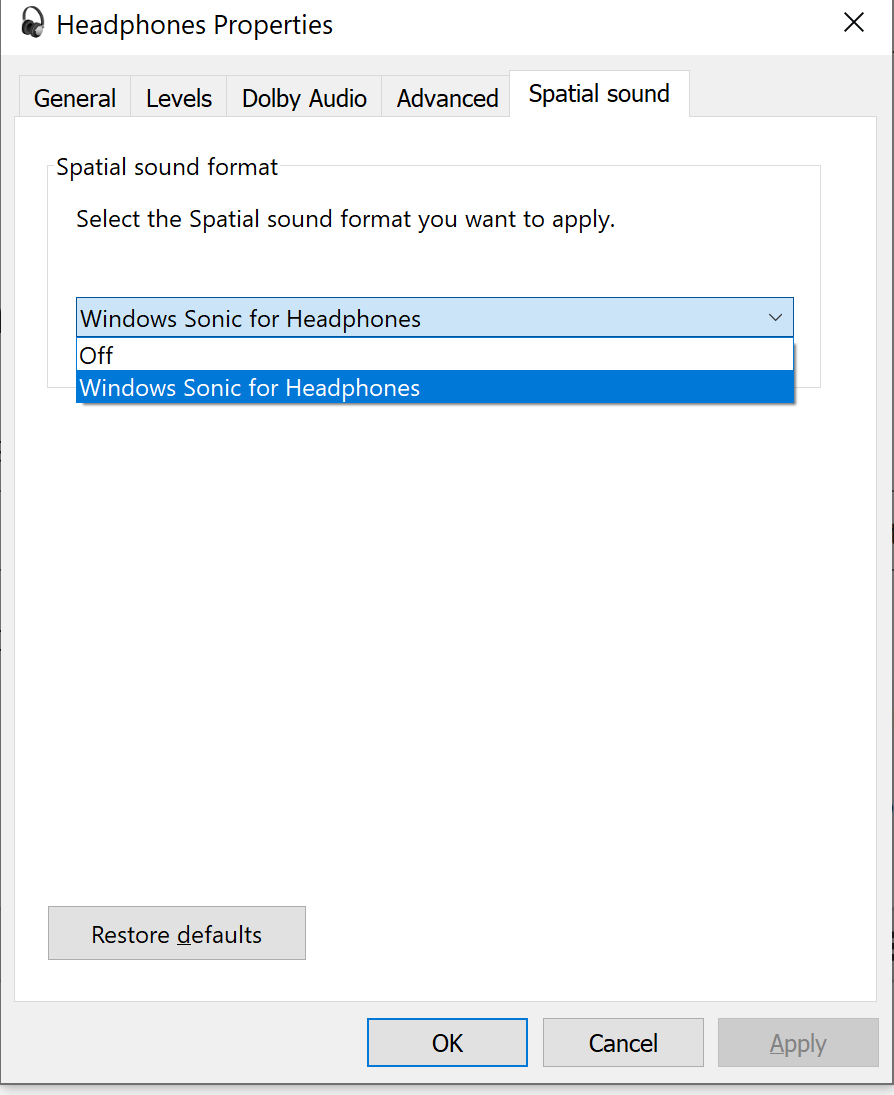894x1095 pixels.
Task: Cancel the Headphones Properties dialog
Action: [623, 1043]
